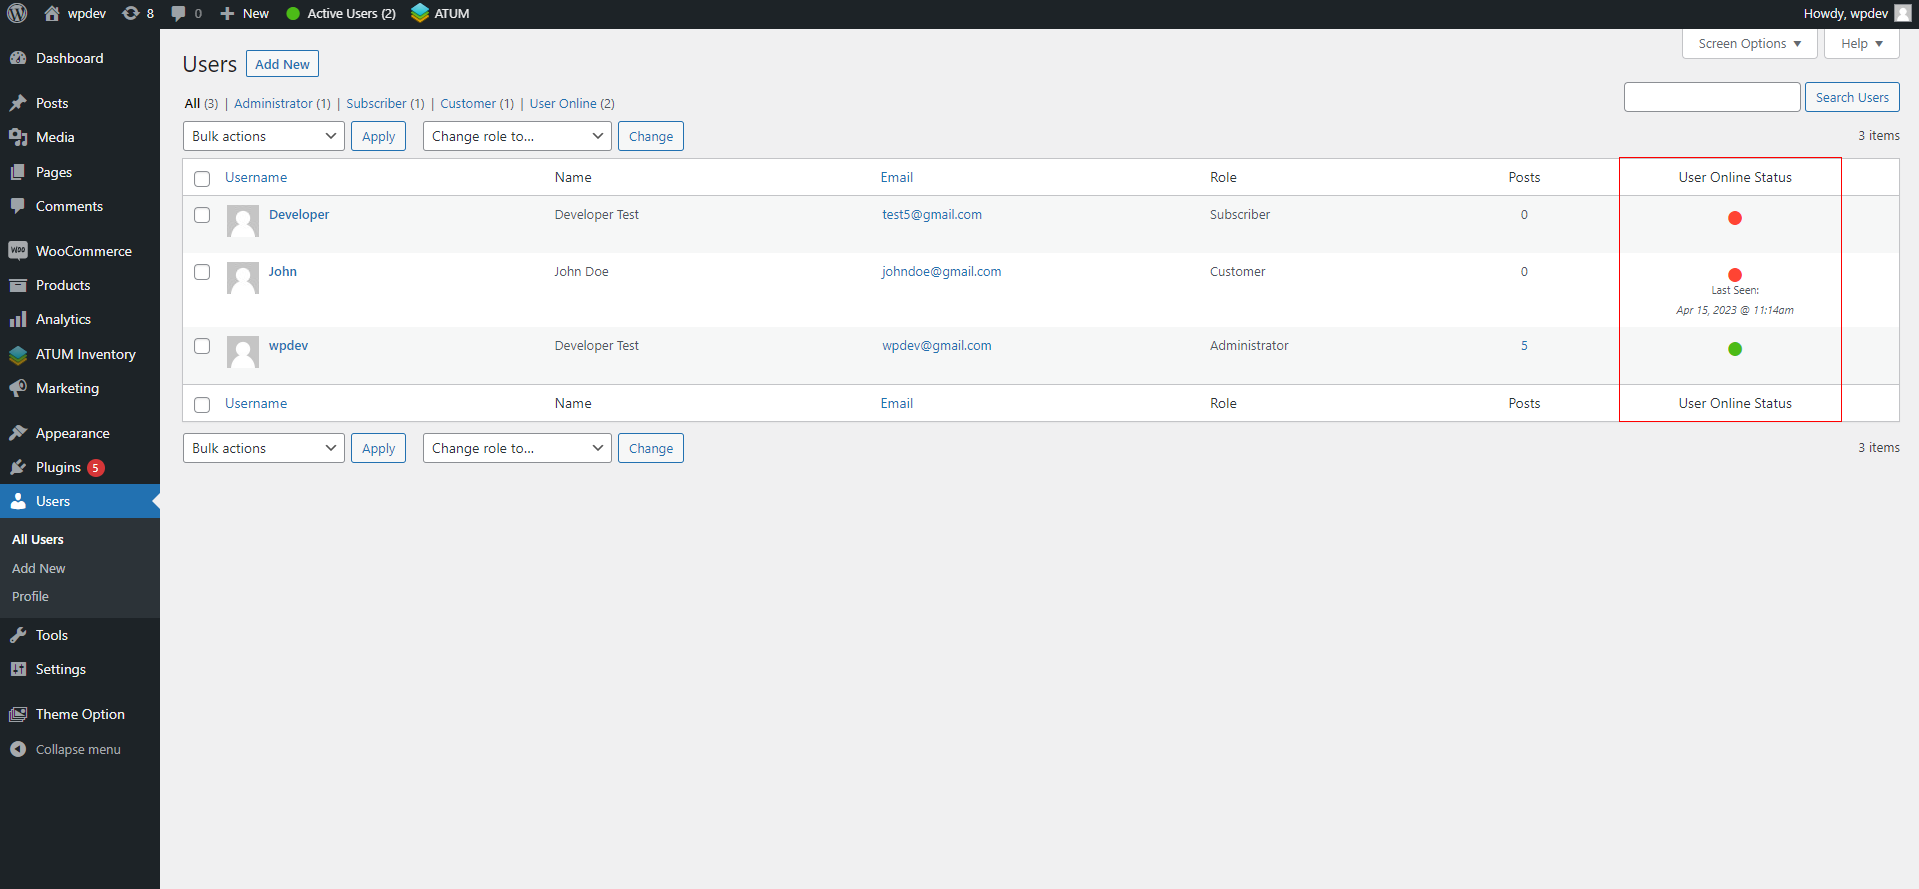The height and width of the screenshot is (889, 1919).
Task: Open All Users submenu item
Action: coord(38,539)
